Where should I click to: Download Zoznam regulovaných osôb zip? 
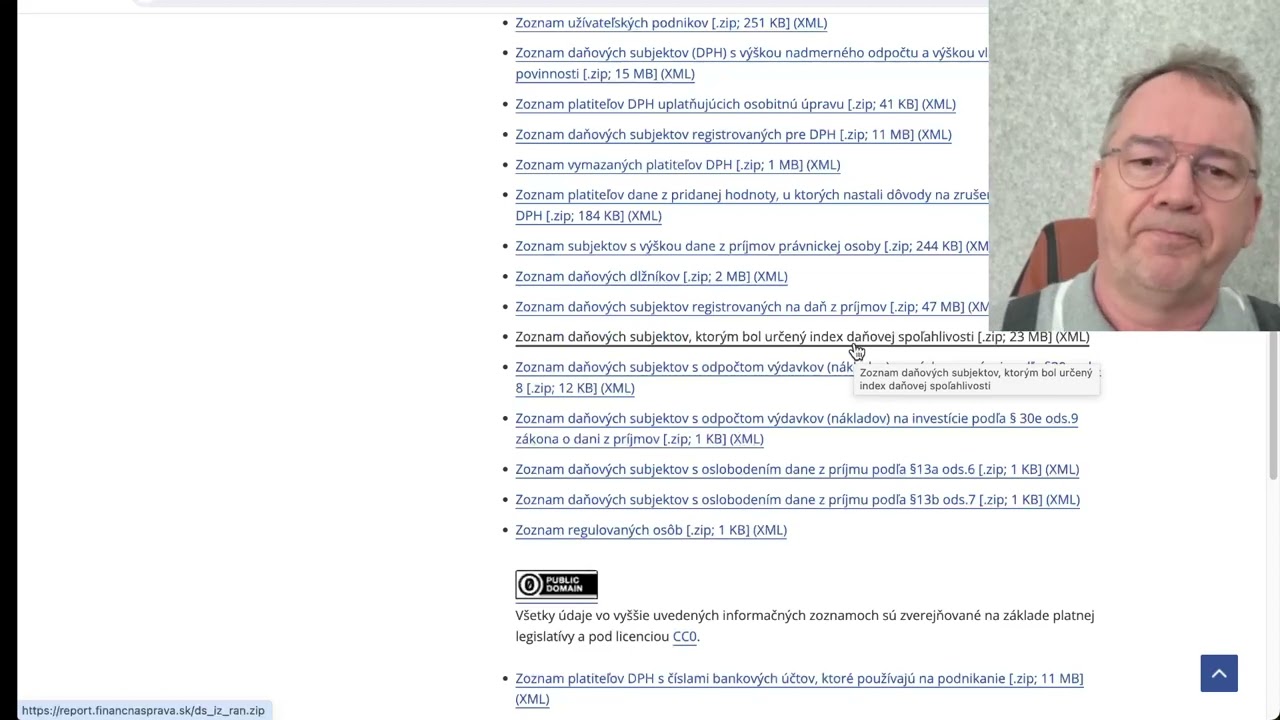(650, 531)
